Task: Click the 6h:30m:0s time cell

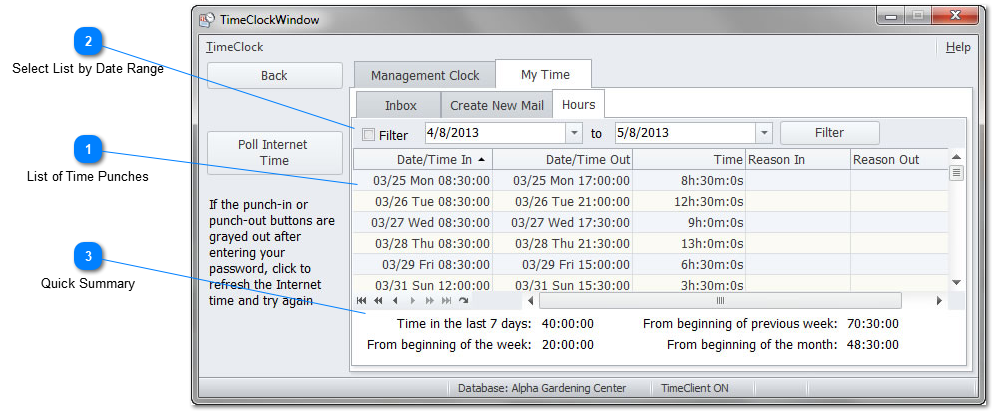Action: coord(689,264)
